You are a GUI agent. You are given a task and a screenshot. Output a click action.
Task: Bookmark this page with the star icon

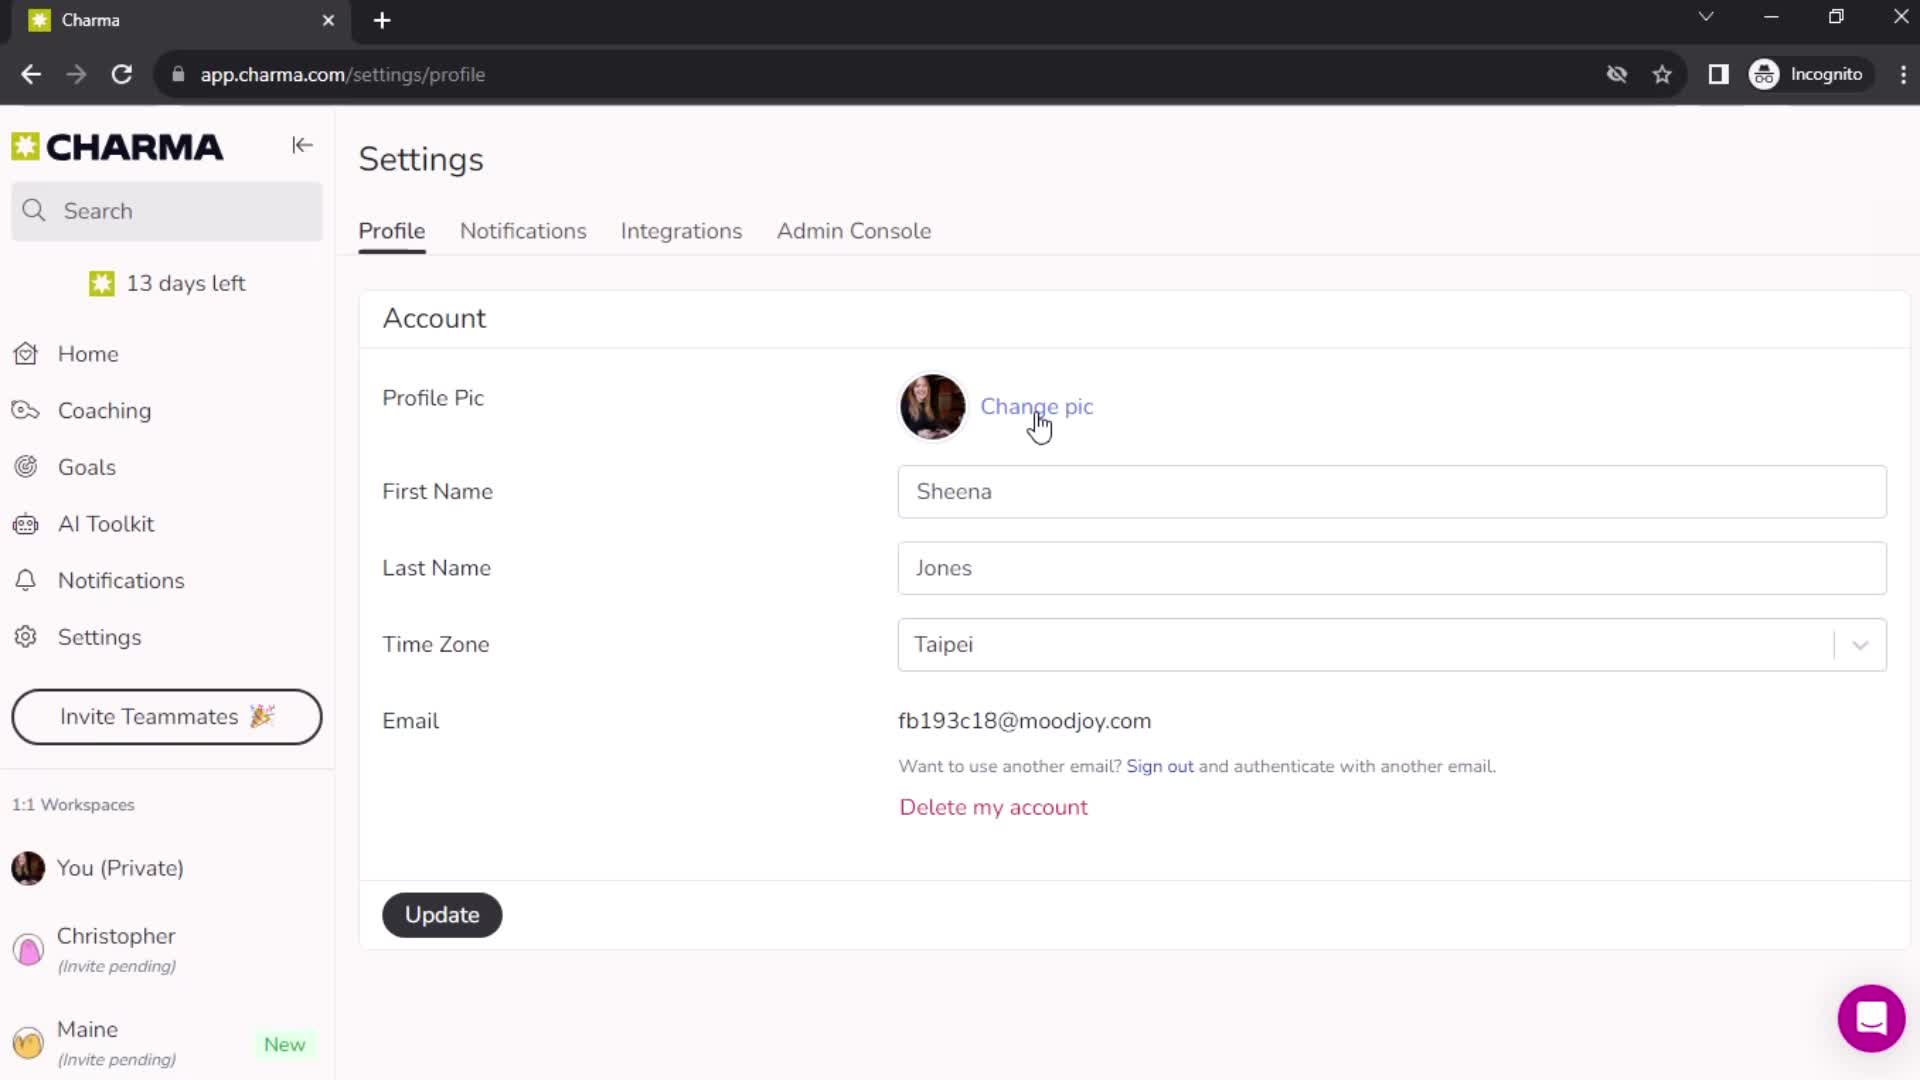pyautogui.click(x=1662, y=74)
